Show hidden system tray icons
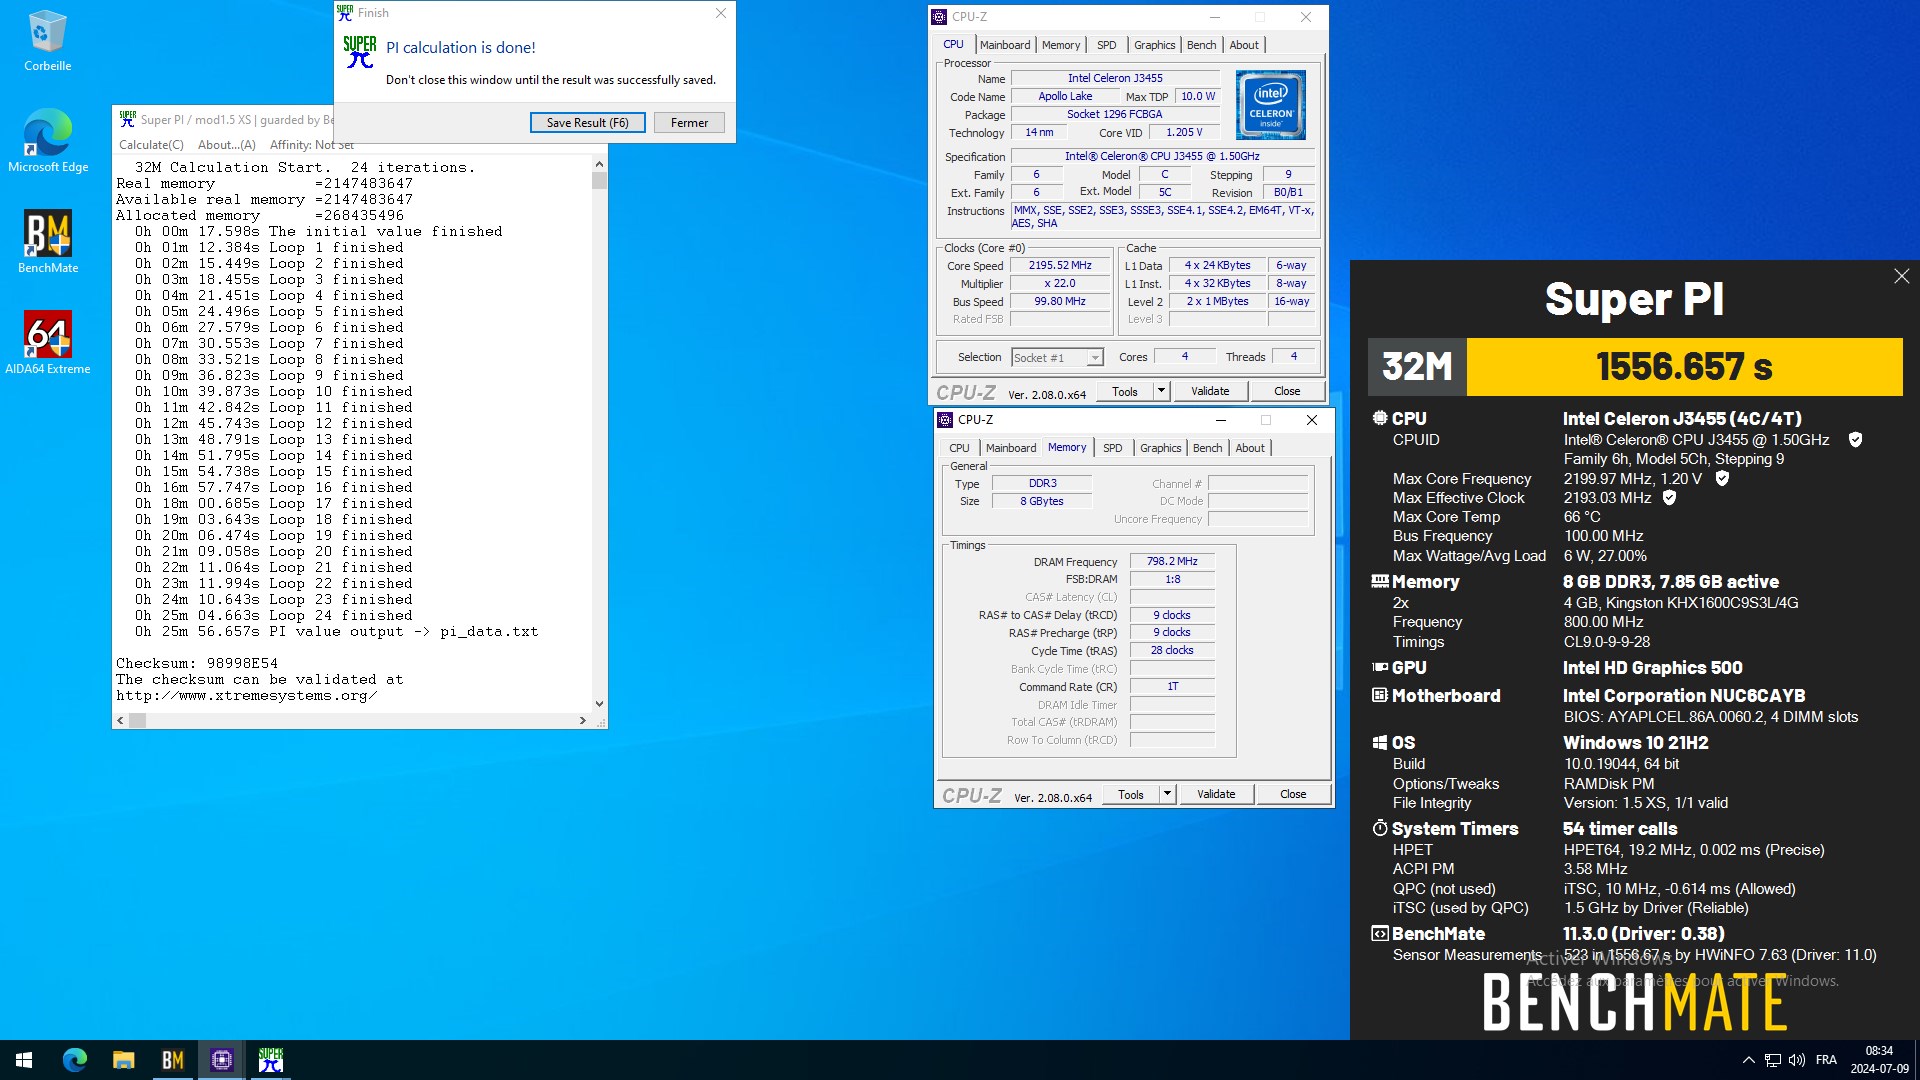Viewport: 1920px width, 1080px height. (1748, 1060)
